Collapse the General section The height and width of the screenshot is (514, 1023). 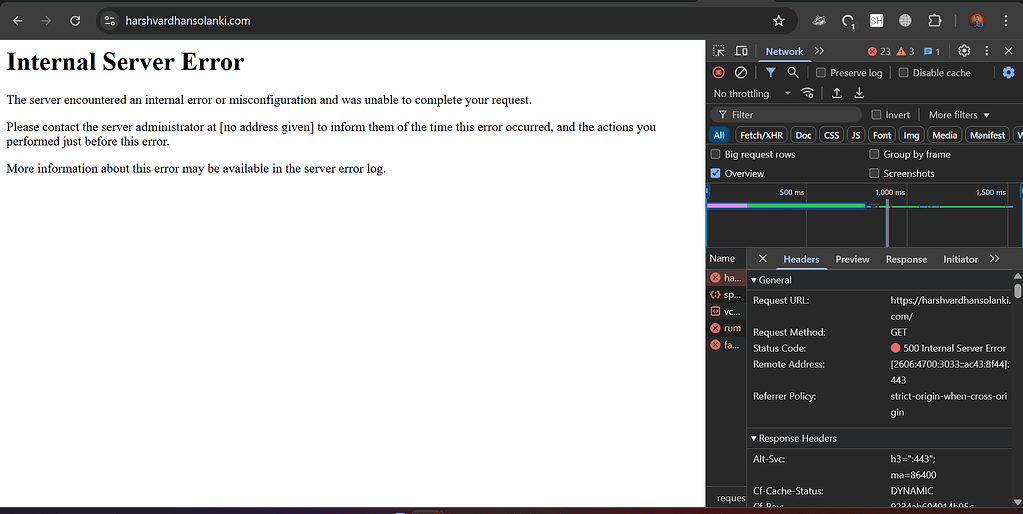point(771,280)
